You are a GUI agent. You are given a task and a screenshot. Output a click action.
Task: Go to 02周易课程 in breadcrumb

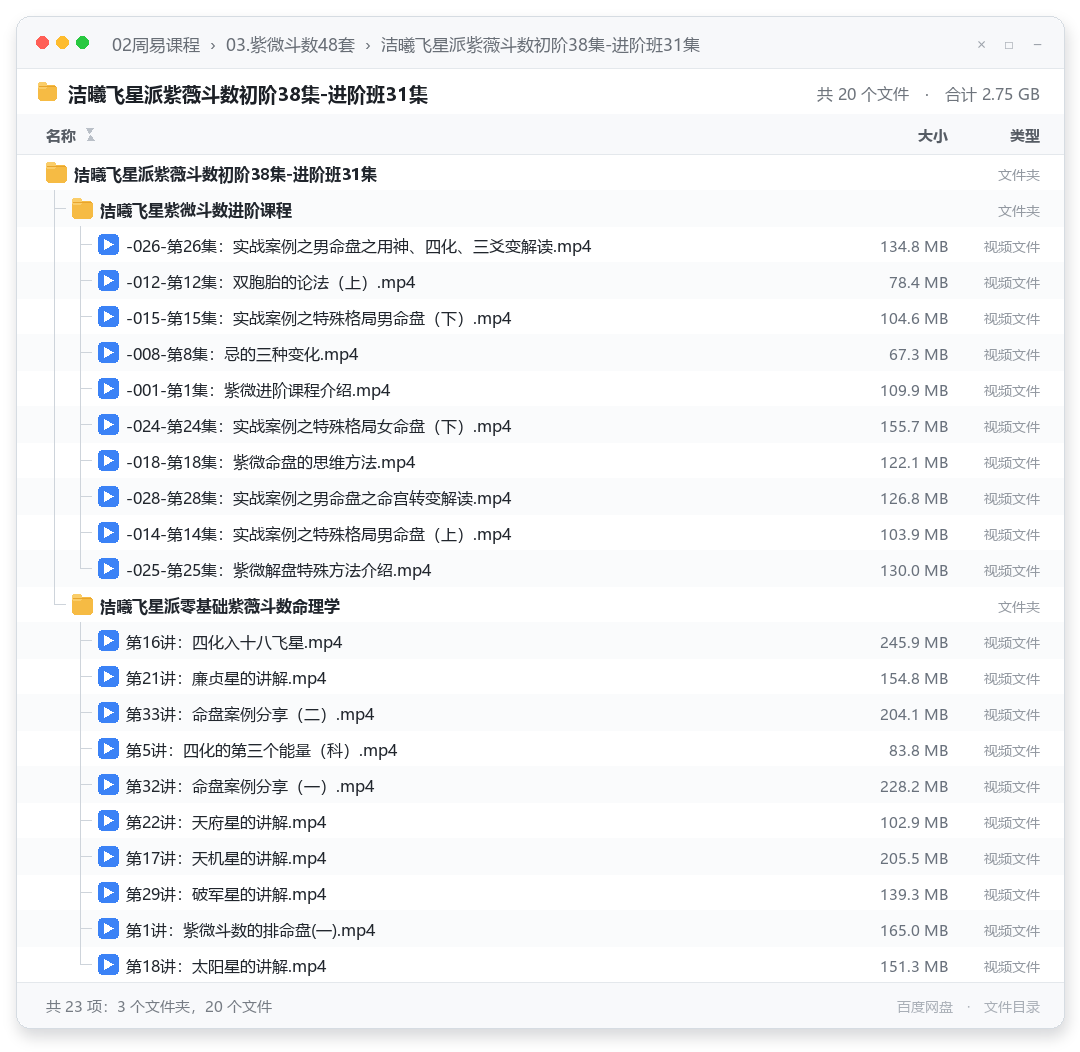156,45
